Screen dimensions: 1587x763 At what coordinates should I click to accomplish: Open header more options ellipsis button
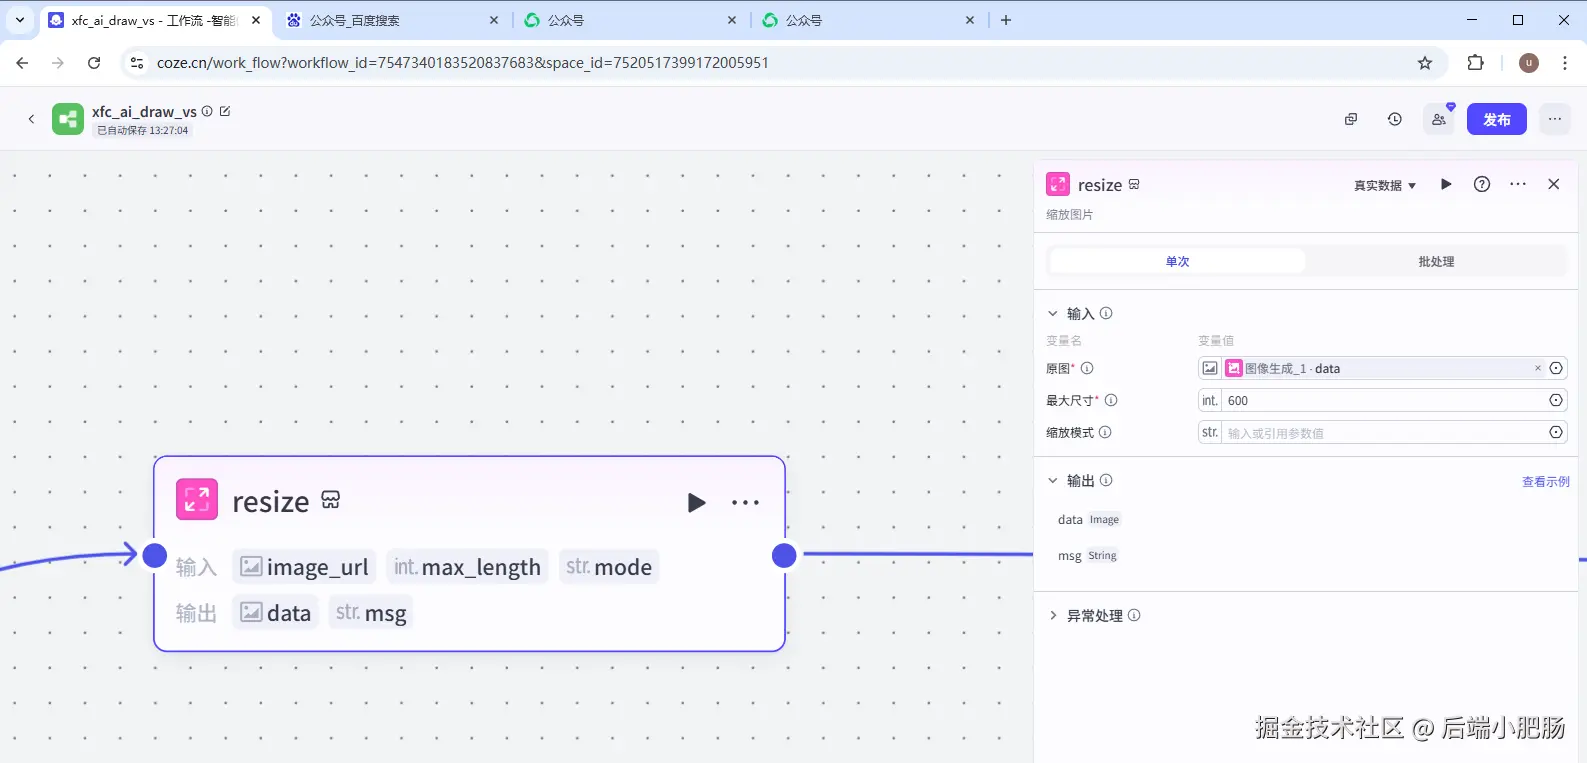(1555, 119)
